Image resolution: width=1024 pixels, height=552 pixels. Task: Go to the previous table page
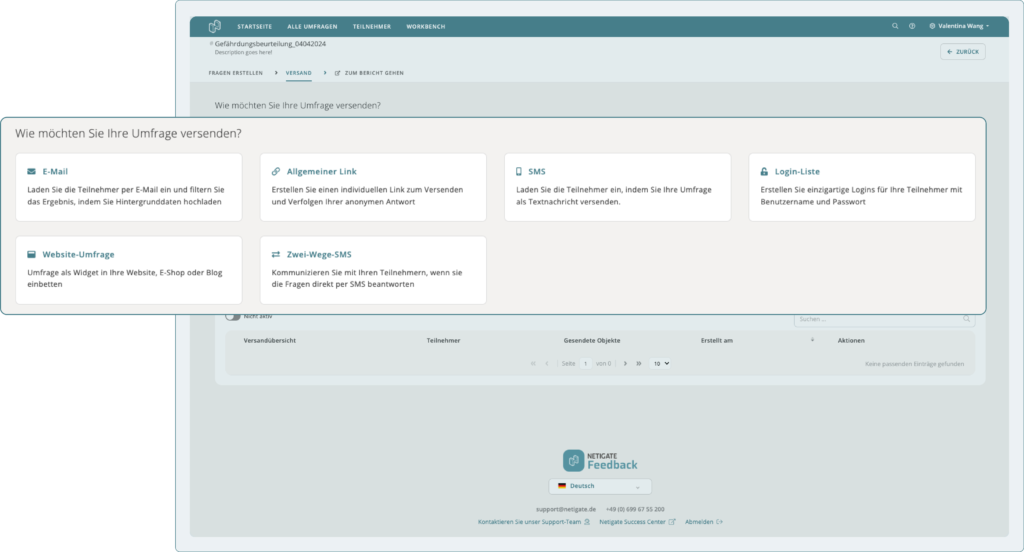click(x=547, y=363)
